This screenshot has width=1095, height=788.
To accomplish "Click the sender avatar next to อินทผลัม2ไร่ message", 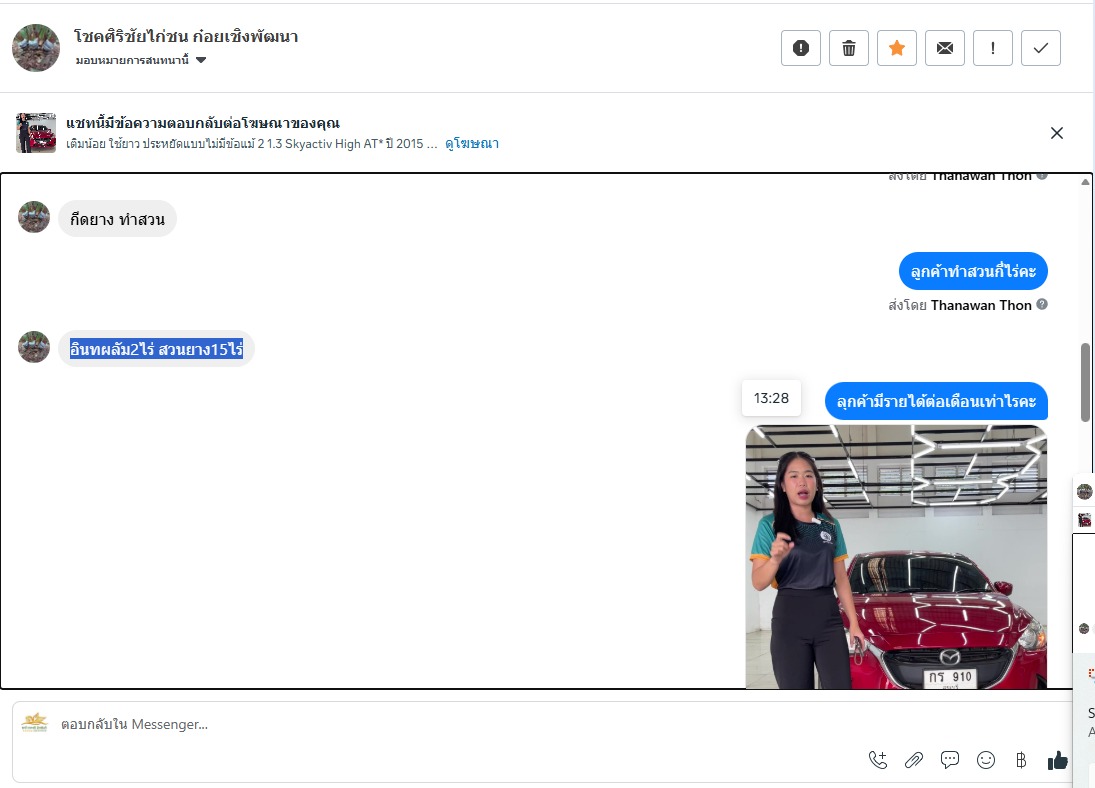I will pyautogui.click(x=34, y=346).
